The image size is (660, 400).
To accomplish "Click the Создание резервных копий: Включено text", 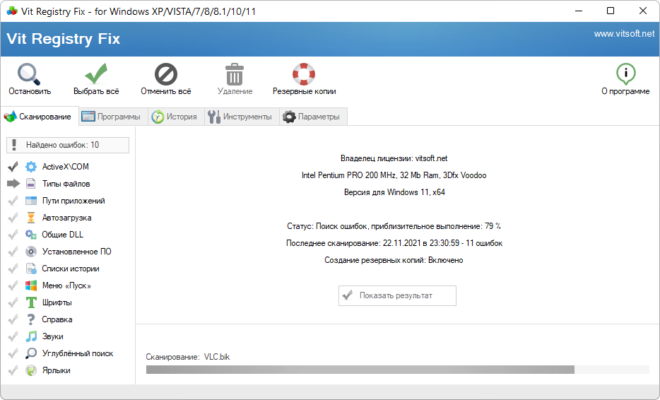I will 394,260.
